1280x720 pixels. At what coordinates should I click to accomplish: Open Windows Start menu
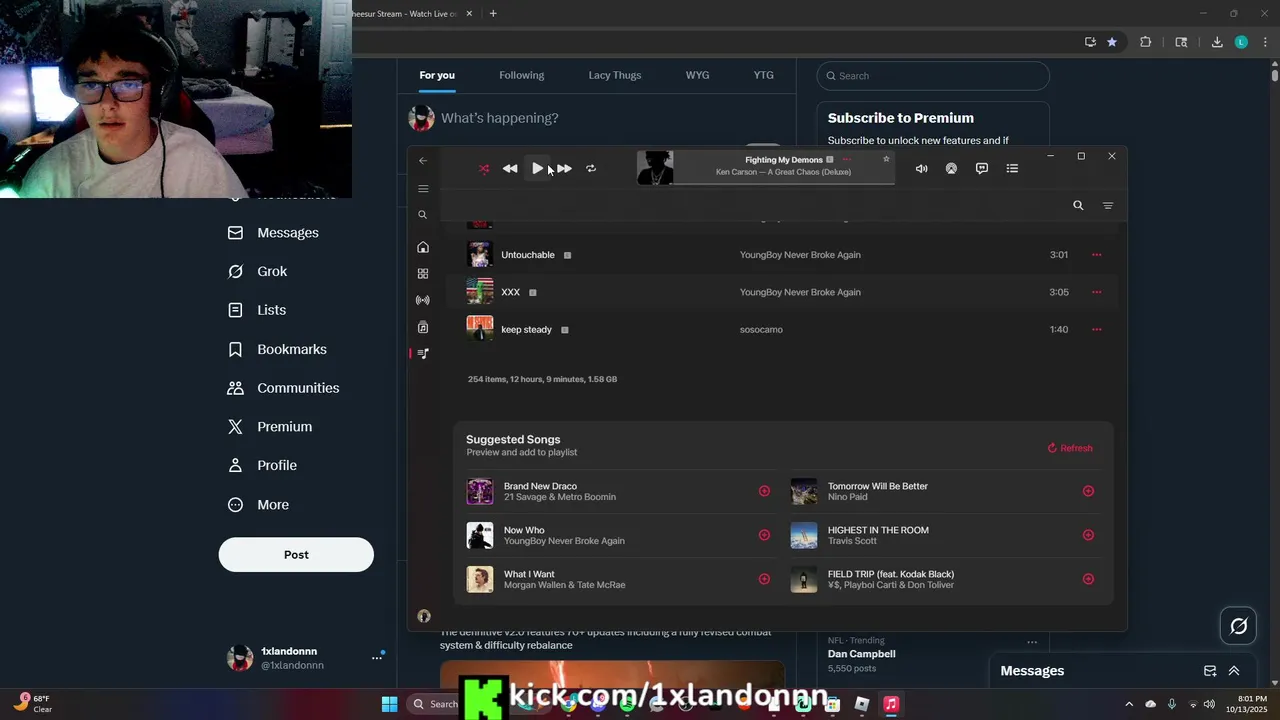pos(389,704)
